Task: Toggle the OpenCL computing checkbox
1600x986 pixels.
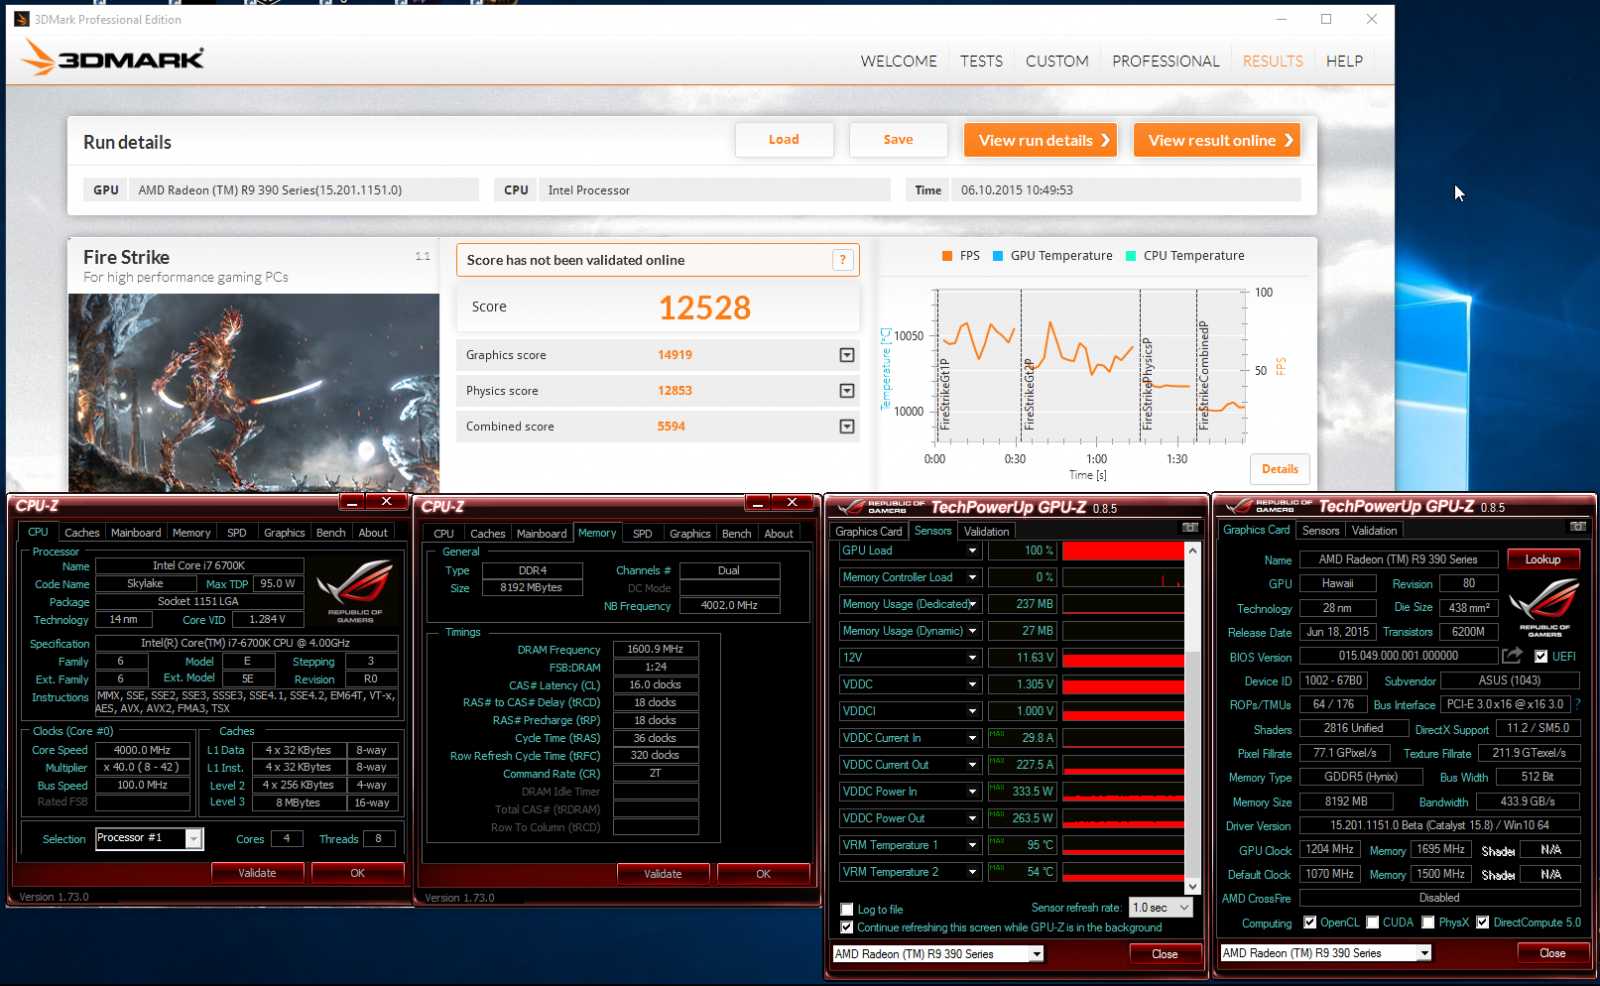Action: [x=1310, y=923]
